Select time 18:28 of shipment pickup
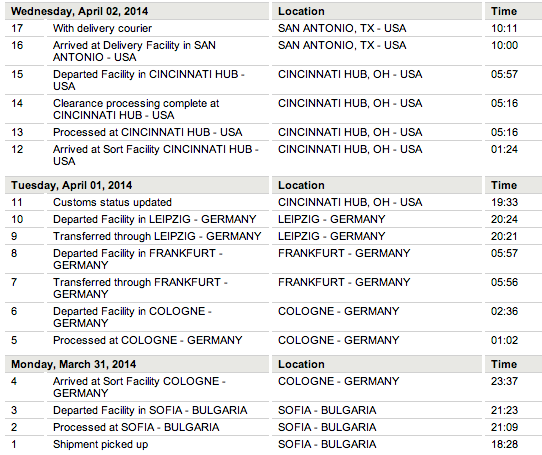This screenshot has width=542, height=455. pos(504,445)
